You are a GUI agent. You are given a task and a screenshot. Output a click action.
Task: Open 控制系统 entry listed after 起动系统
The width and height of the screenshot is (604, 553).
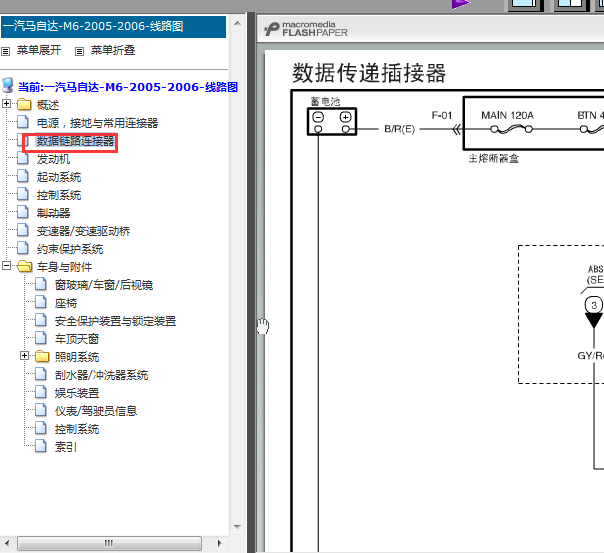59,195
